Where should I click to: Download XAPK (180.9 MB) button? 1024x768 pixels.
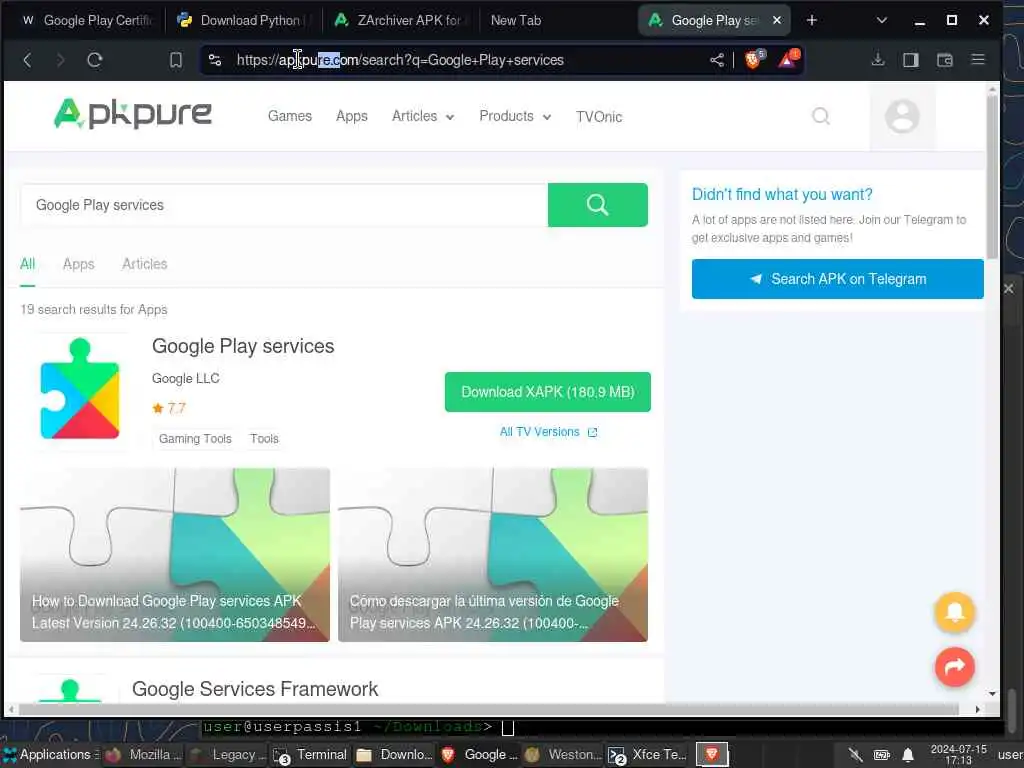coord(547,392)
